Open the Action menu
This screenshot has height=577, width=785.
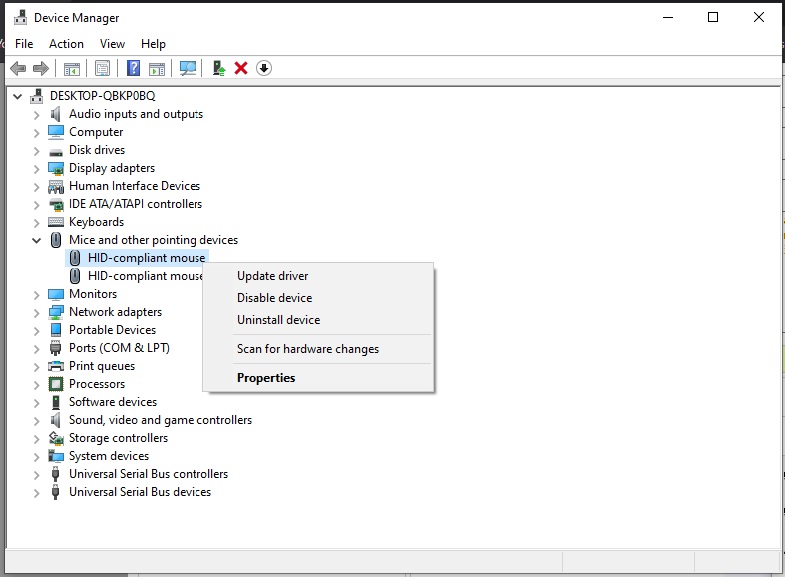coord(66,44)
